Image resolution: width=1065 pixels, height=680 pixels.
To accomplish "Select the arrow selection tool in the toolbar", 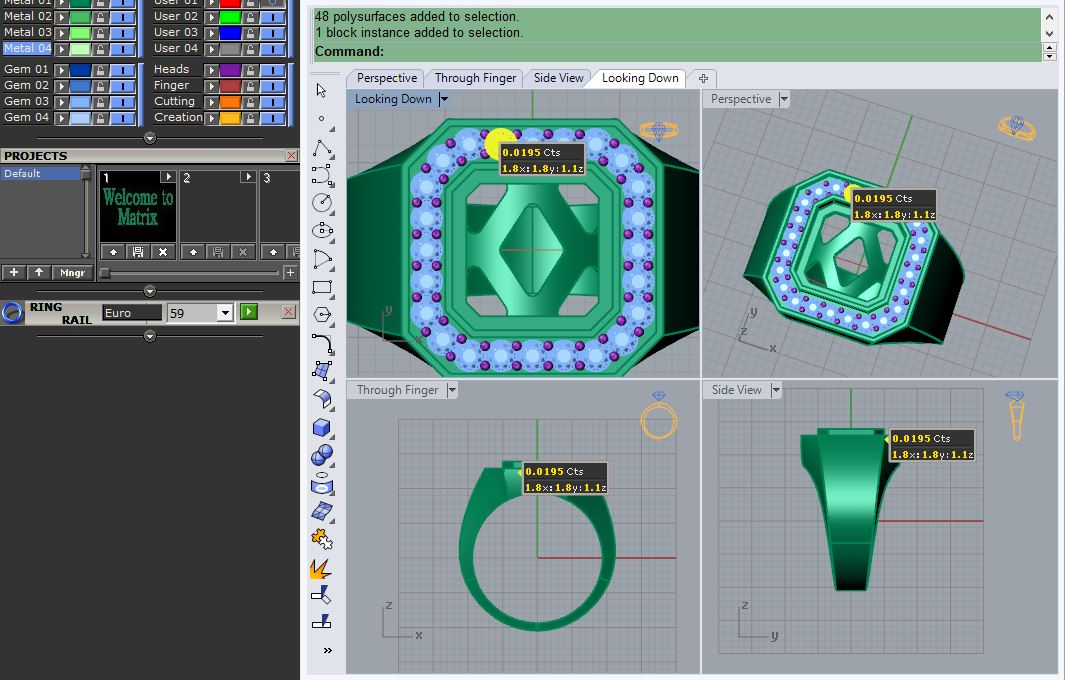I will (x=322, y=90).
